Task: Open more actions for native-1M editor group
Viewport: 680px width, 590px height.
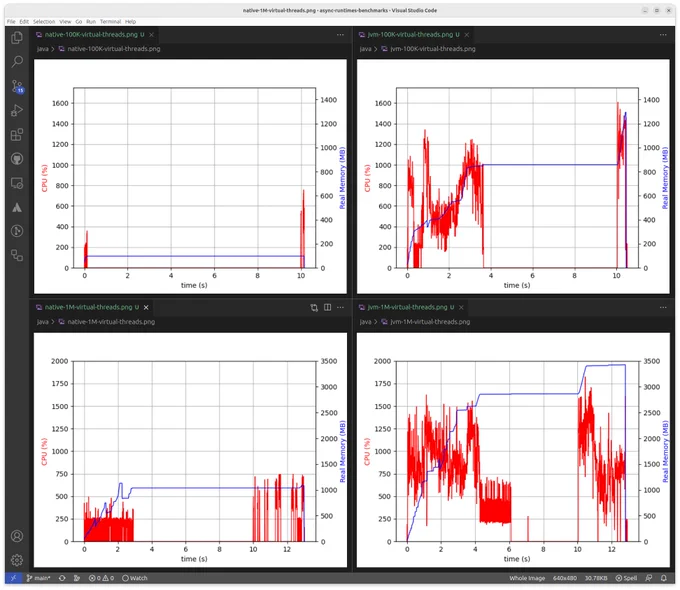Action: tap(340, 308)
